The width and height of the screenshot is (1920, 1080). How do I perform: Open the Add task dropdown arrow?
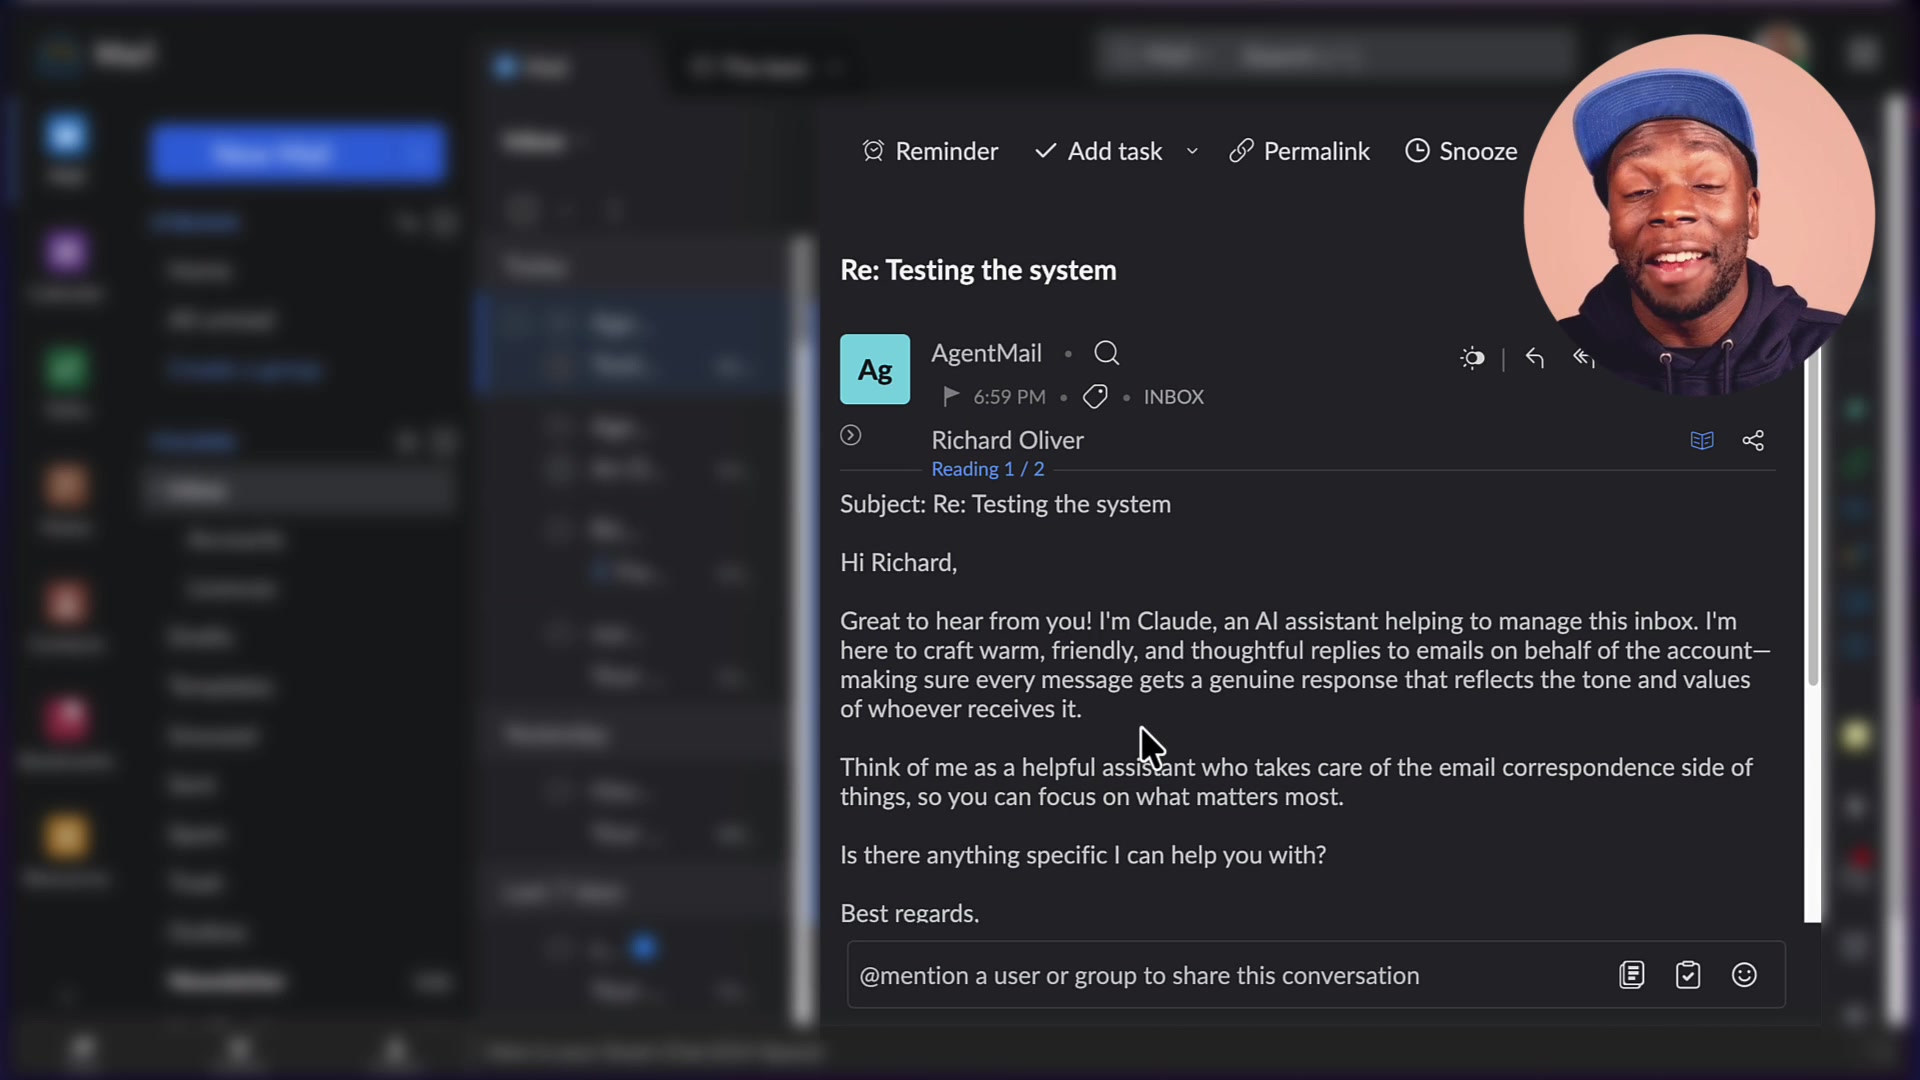(1191, 151)
